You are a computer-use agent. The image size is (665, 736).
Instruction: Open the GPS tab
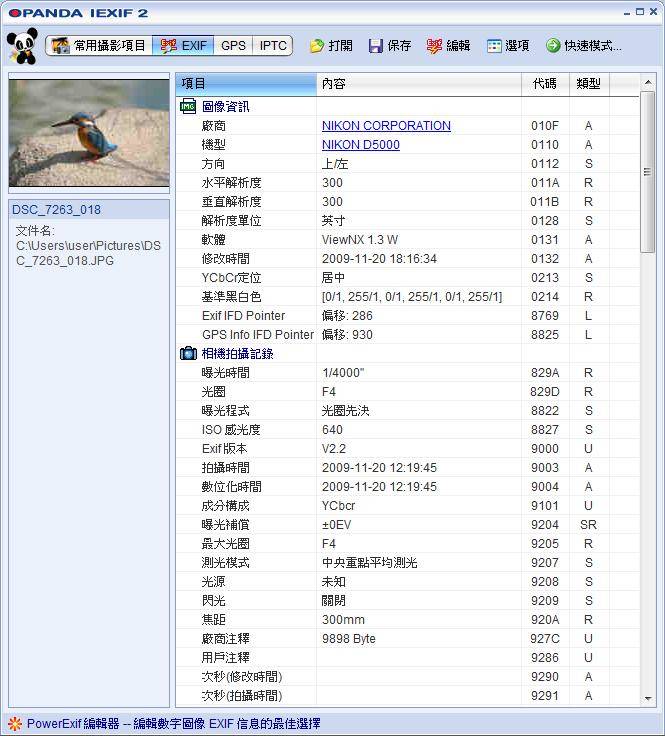point(233,46)
